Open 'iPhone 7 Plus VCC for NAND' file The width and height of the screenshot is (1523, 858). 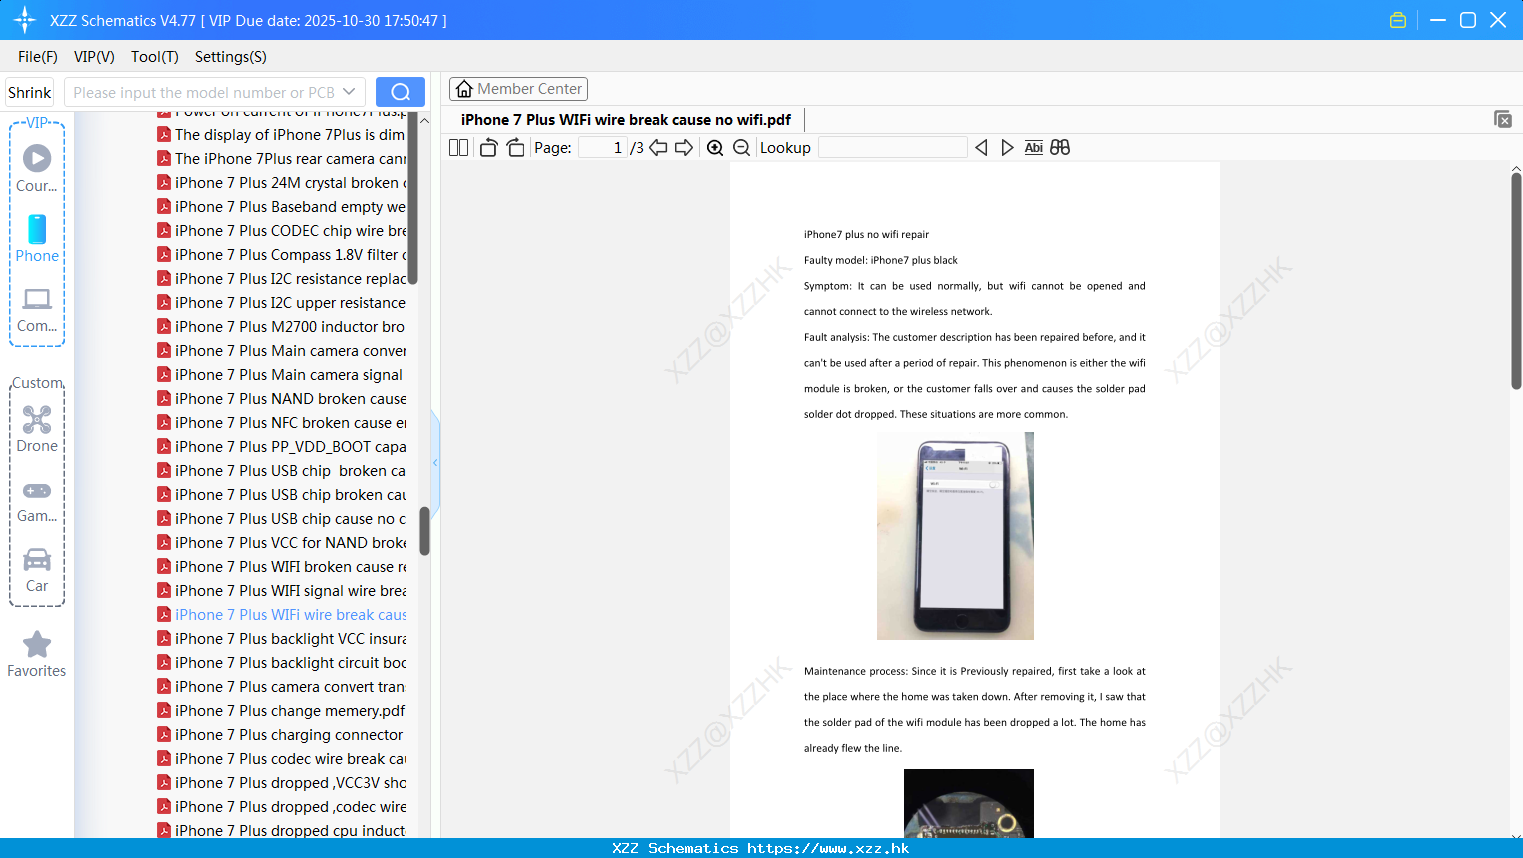pyautogui.click(x=281, y=543)
